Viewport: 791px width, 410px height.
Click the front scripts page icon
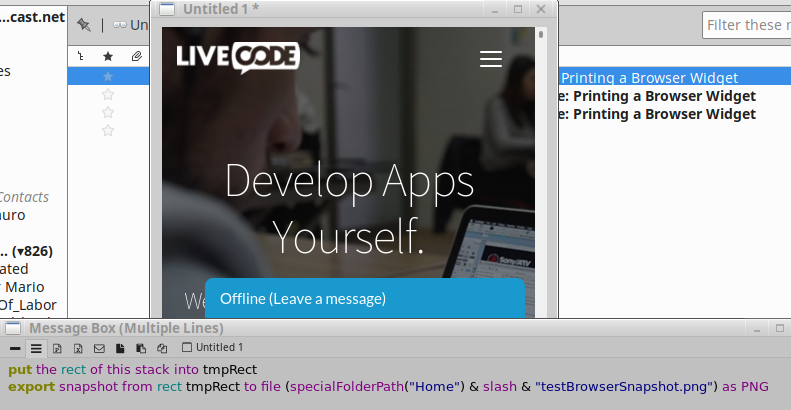coord(120,348)
